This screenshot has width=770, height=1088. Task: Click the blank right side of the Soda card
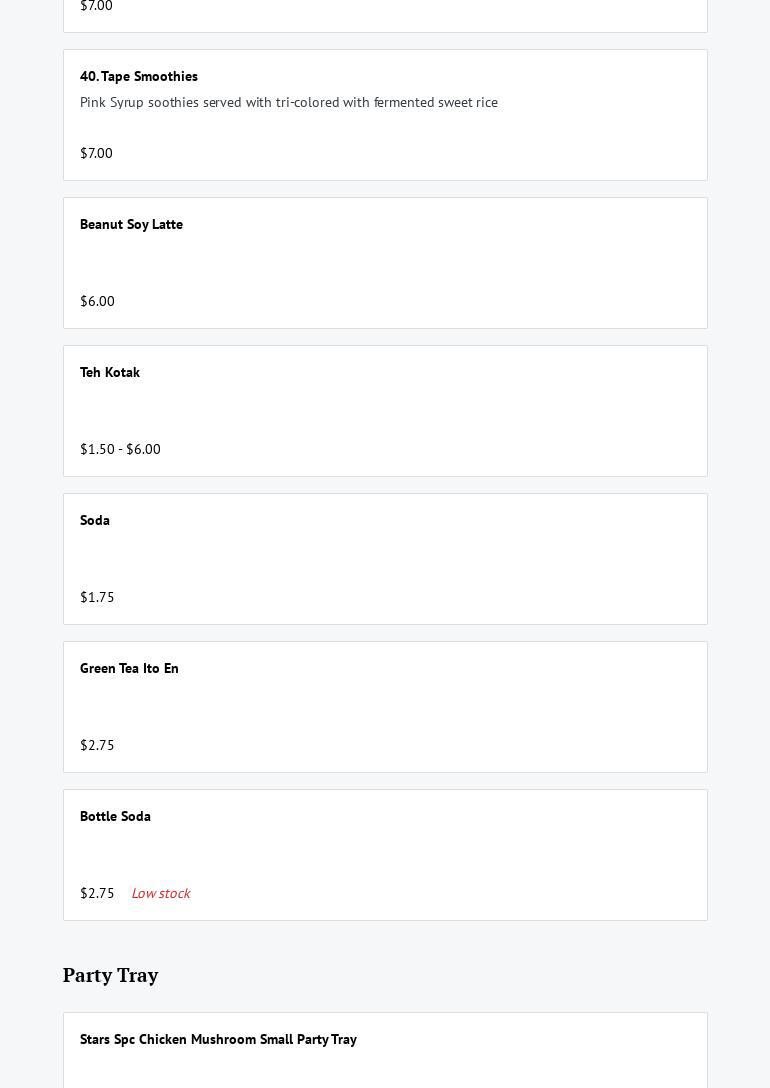click(x=550, y=559)
